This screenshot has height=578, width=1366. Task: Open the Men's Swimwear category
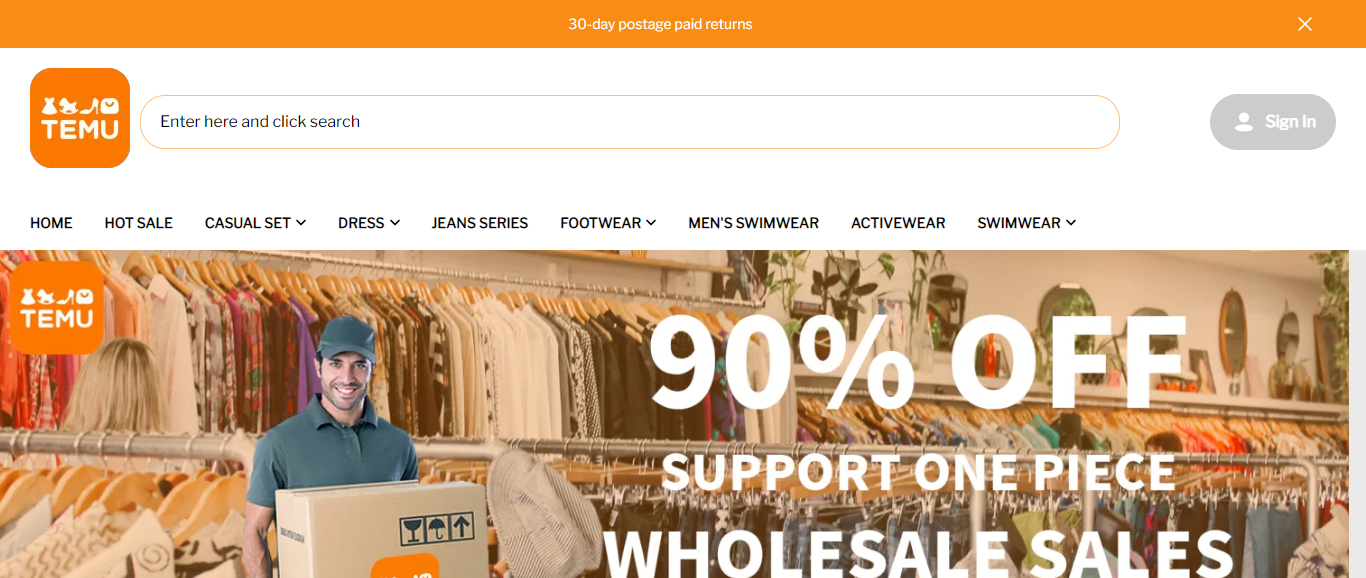pyautogui.click(x=754, y=223)
